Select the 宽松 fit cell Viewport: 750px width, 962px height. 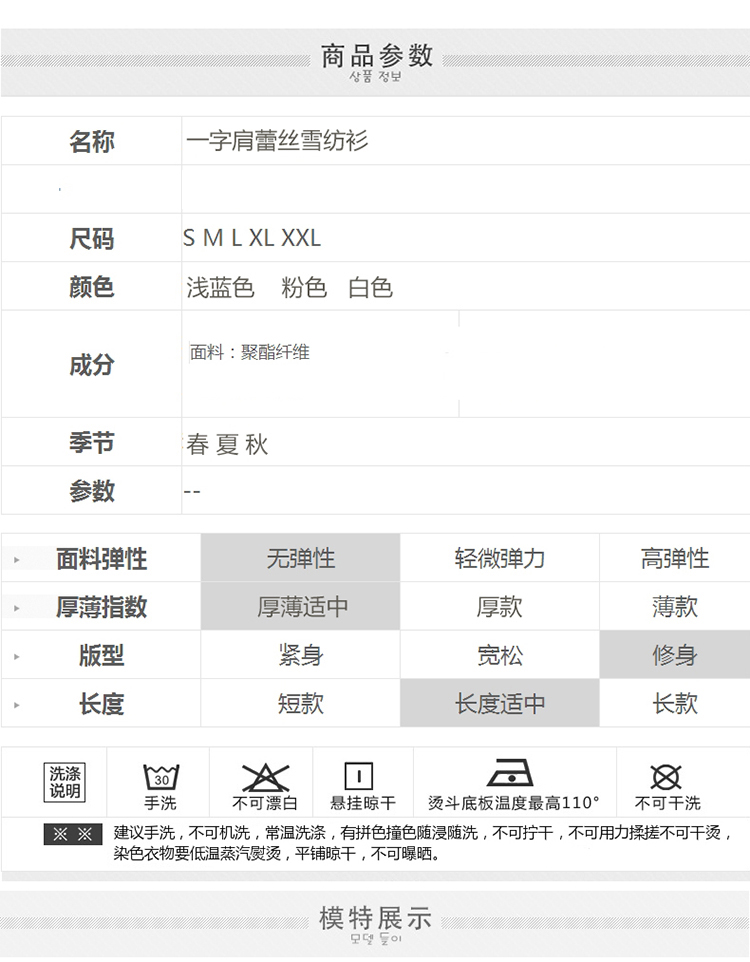(x=499, y=655)
